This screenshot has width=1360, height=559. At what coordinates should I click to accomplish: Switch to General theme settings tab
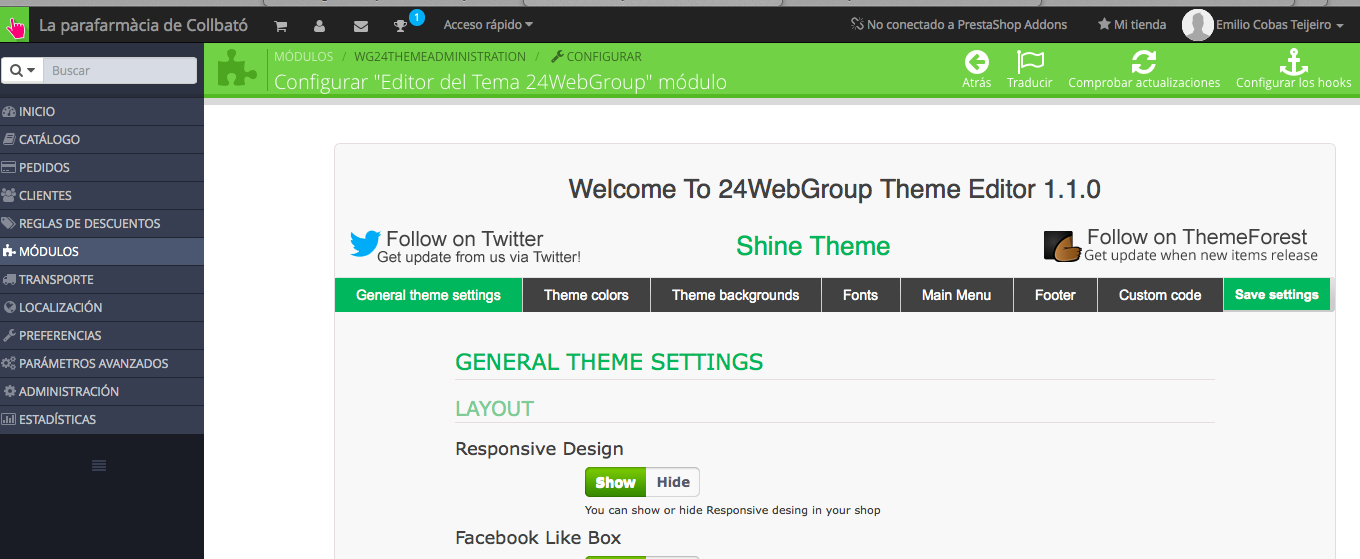tap(428, 295)
